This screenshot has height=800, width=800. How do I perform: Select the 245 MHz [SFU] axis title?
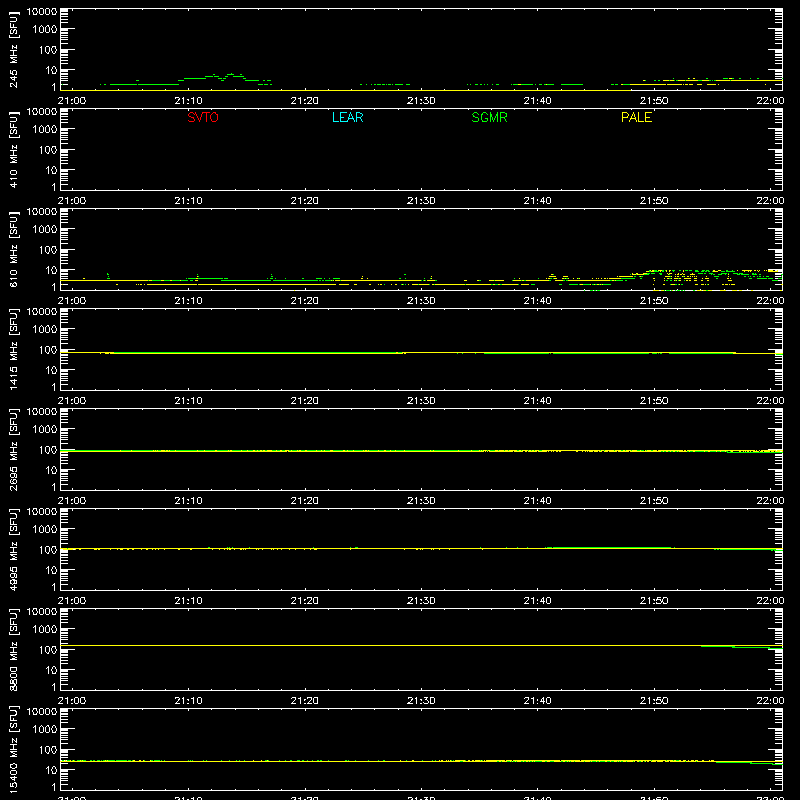[14, 50]
